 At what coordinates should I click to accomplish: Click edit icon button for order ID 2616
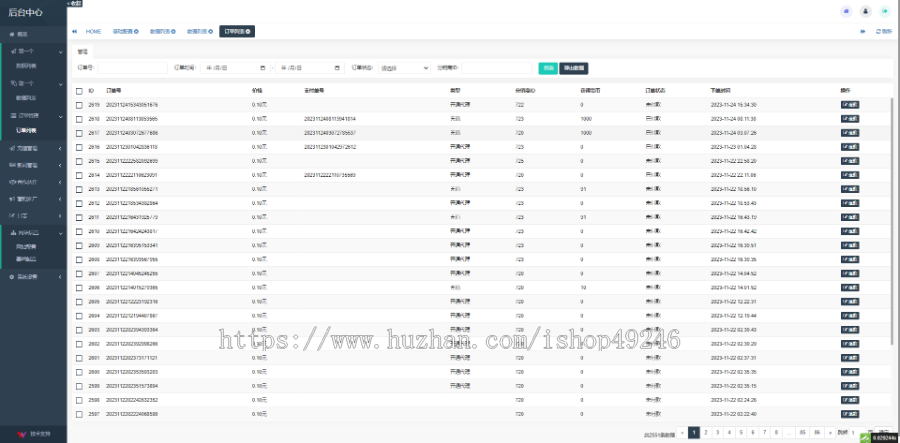(x=850, y=147)
